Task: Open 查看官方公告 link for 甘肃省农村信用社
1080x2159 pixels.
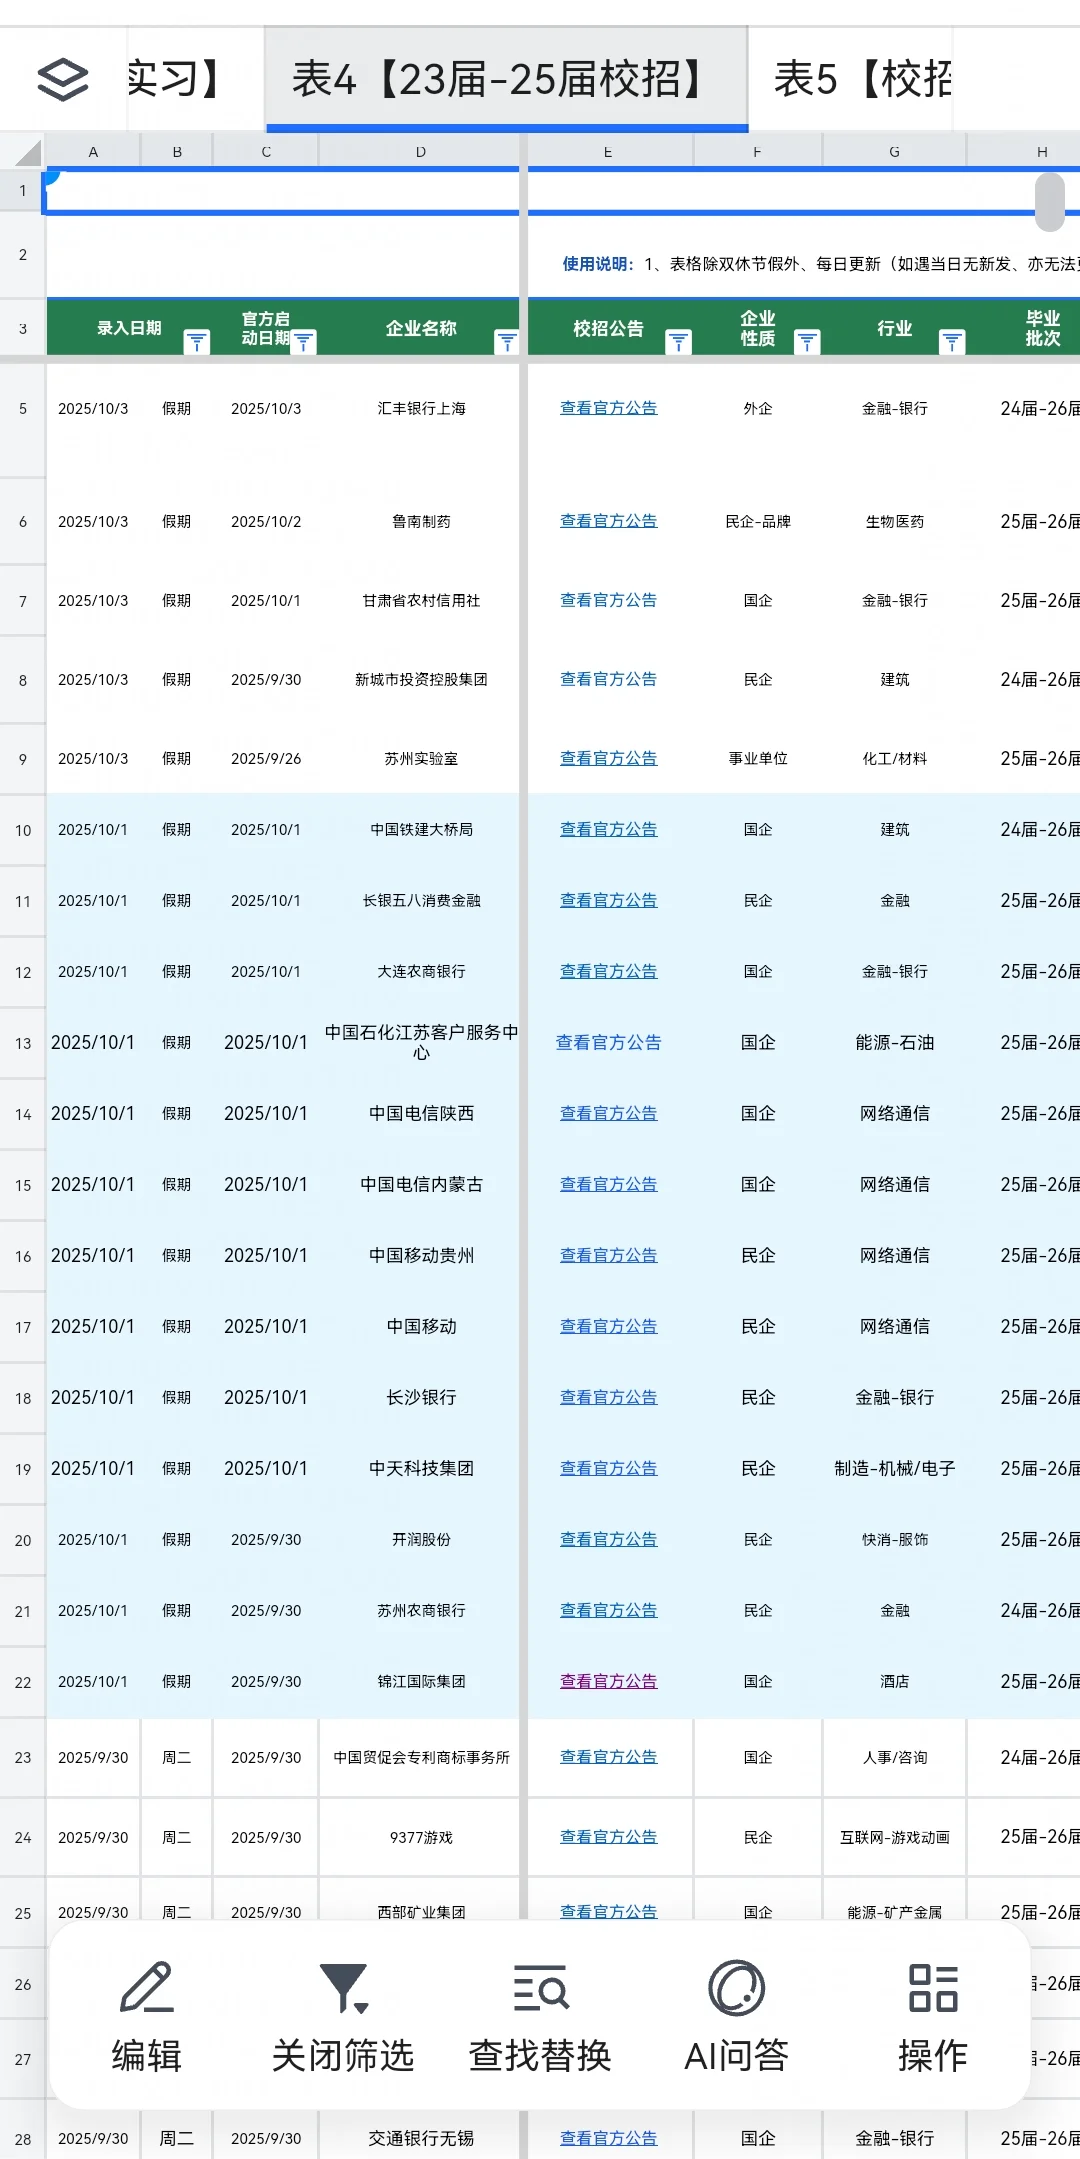Action: pos(608,600)
